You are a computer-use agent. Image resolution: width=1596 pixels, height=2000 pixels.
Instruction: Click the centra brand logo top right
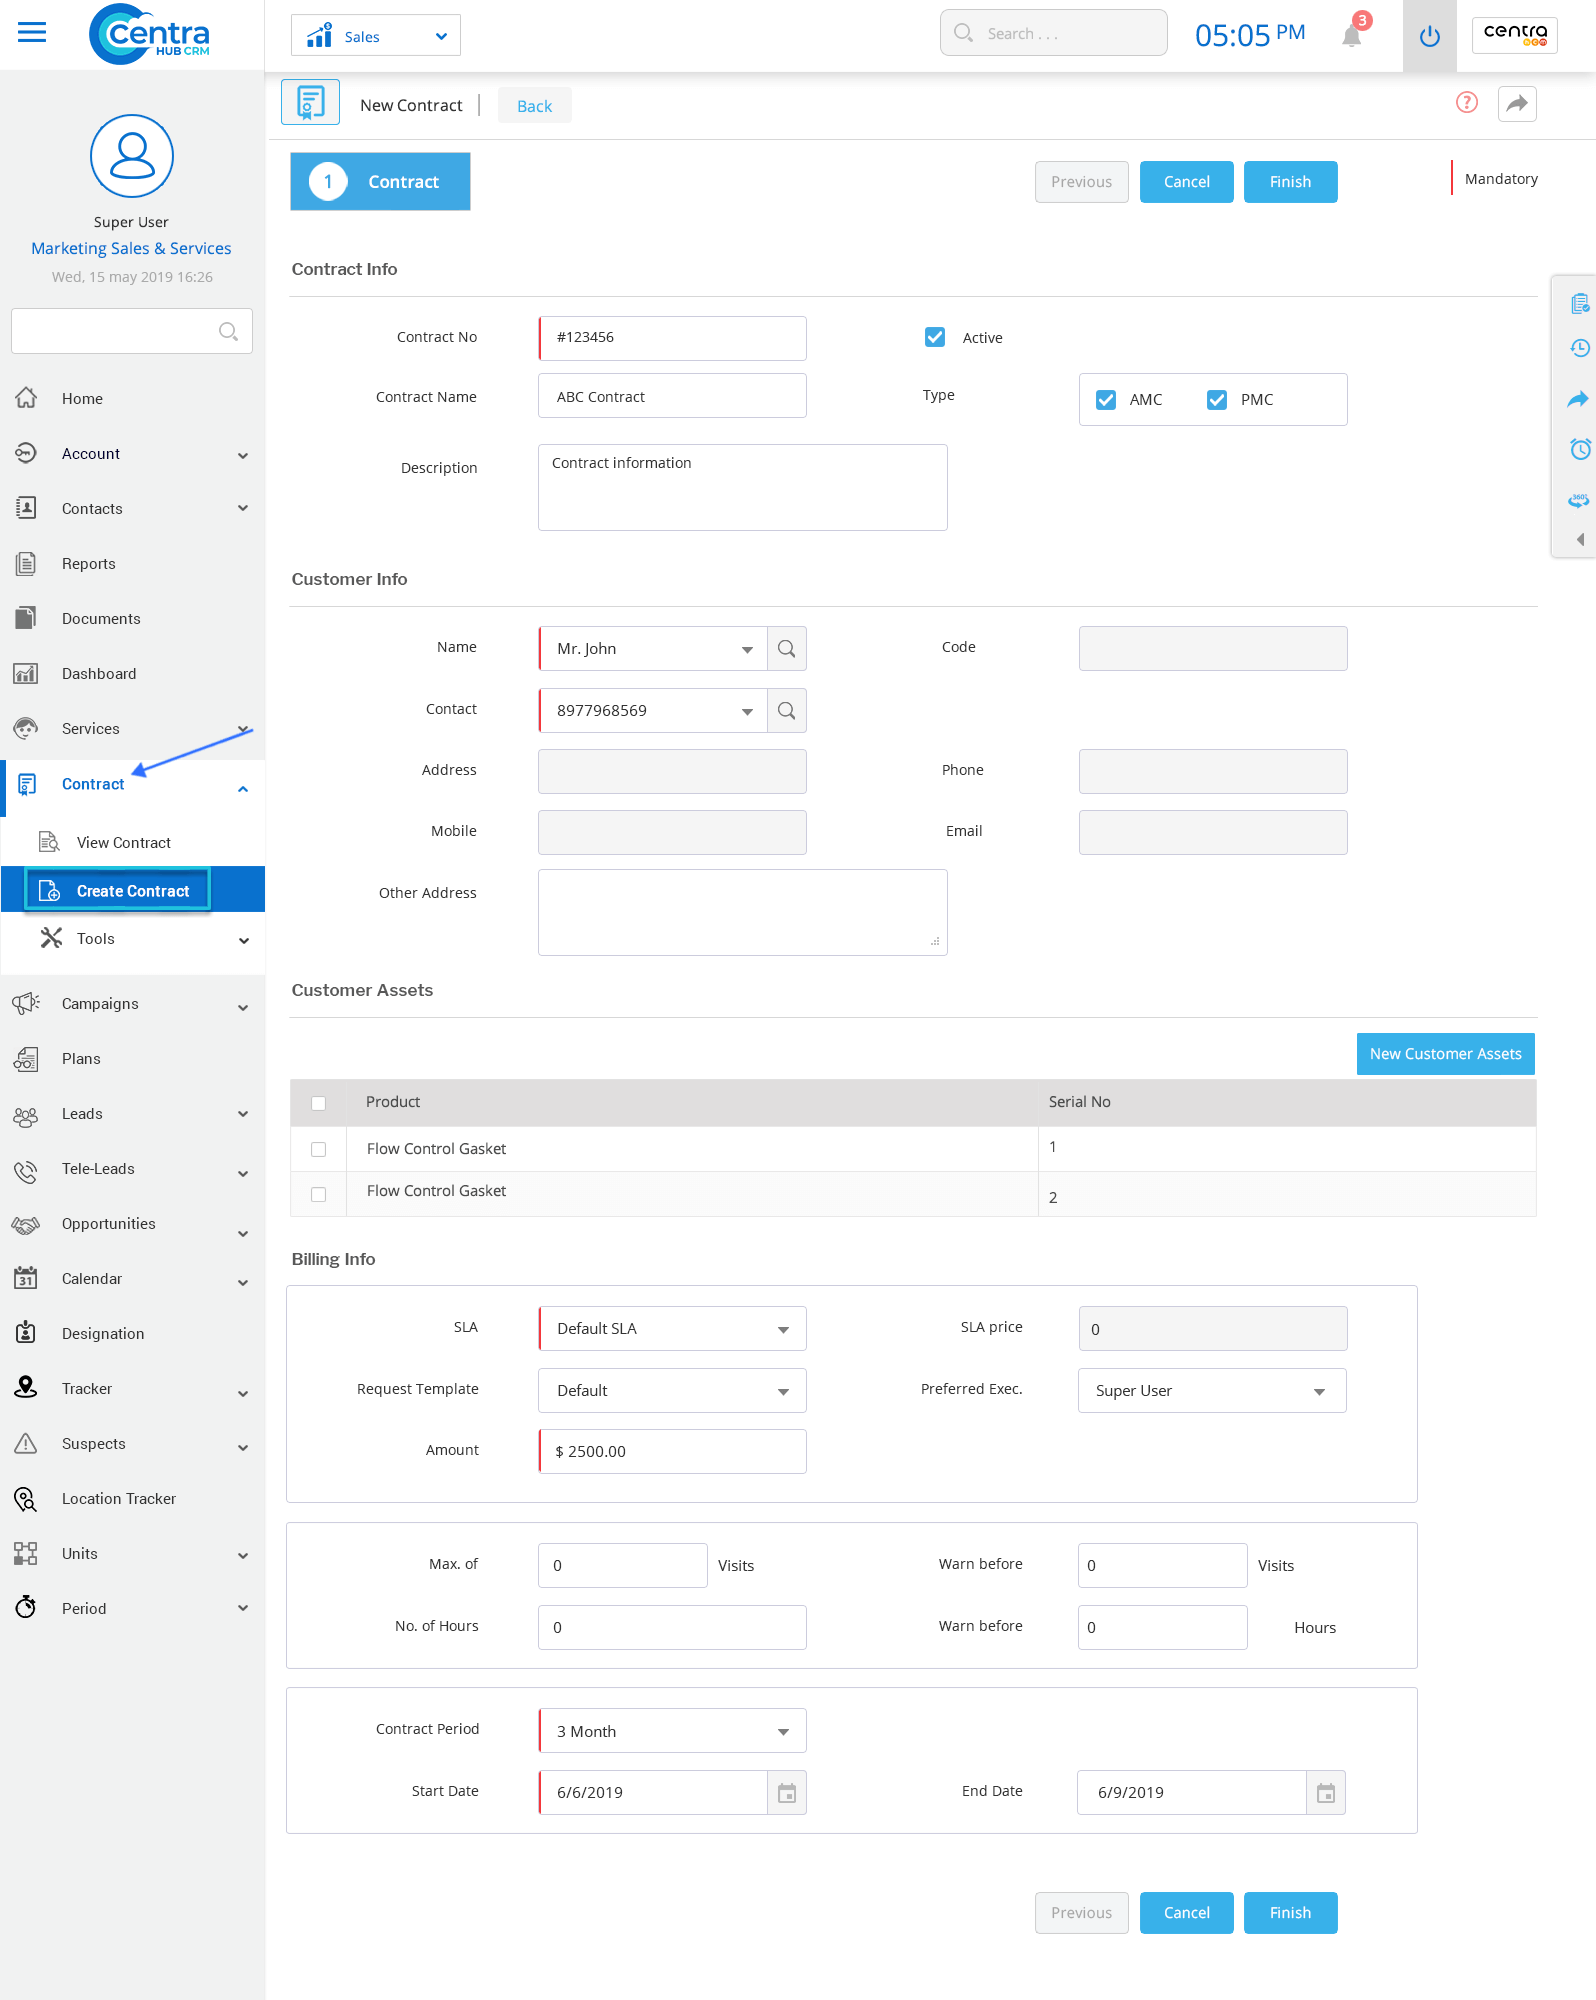point(1514,35)
